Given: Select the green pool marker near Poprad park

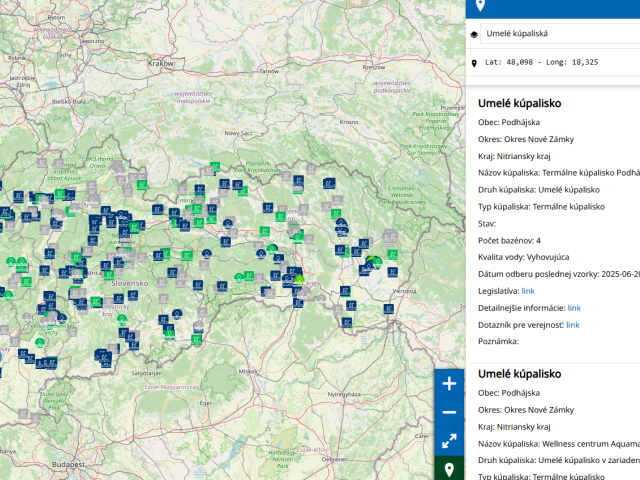Looking at the screenshot, I should pyautogui.click(x=215, y=167).
